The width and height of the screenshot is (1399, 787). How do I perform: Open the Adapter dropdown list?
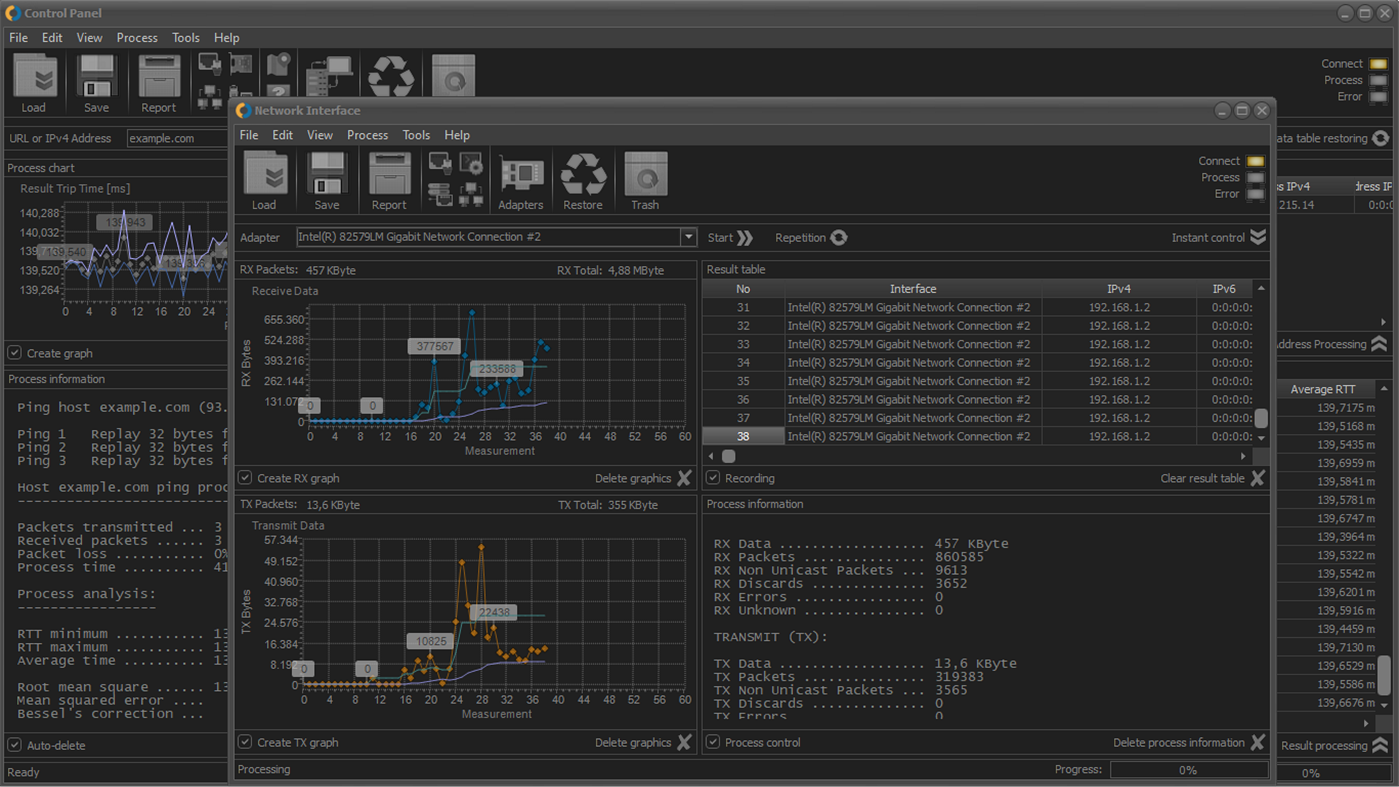[688, 237]
